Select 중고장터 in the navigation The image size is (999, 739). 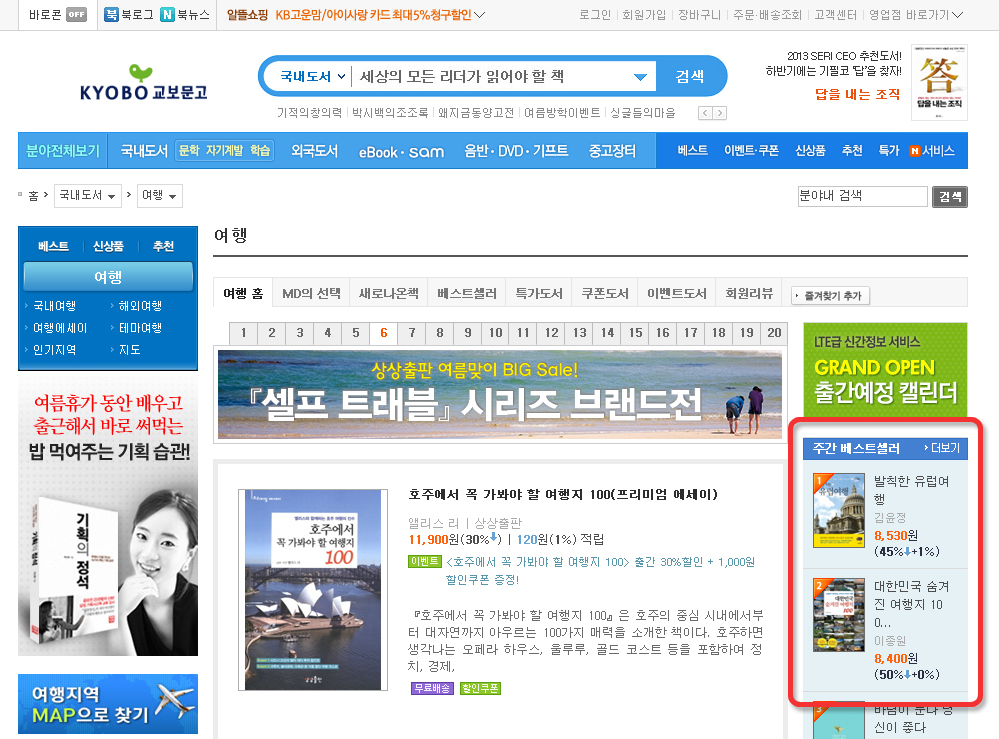pos(612,151)
